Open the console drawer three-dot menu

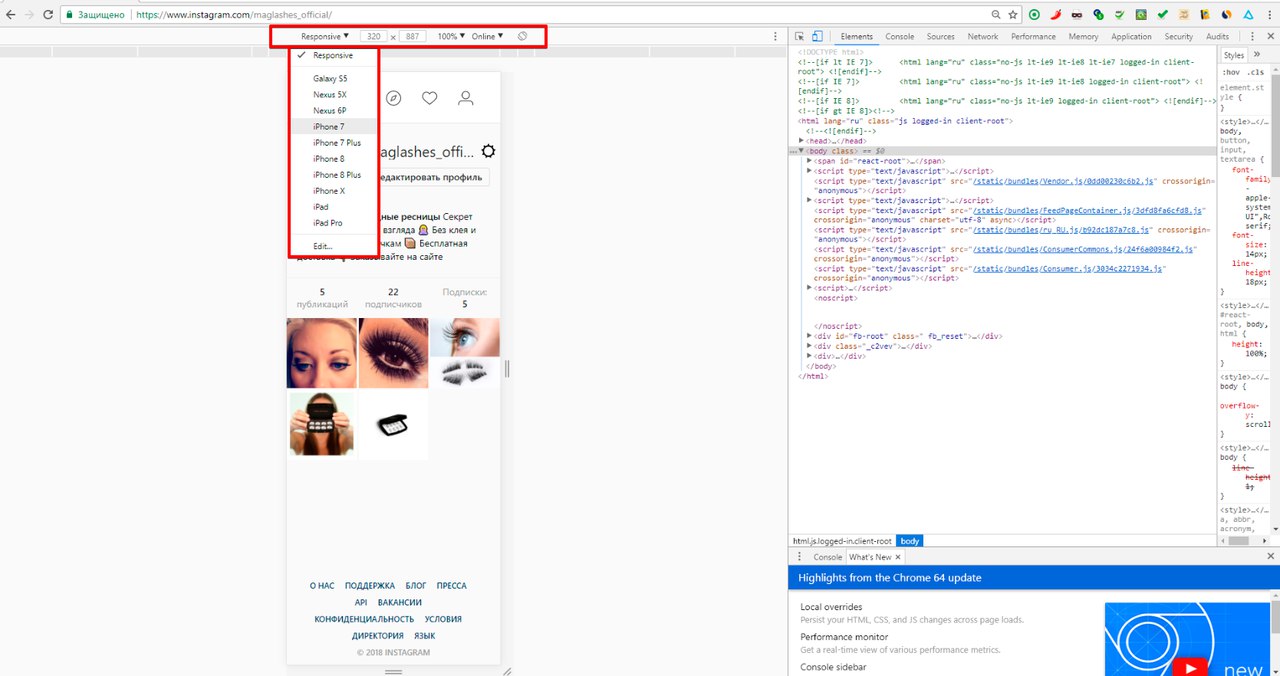coord(799,557)
